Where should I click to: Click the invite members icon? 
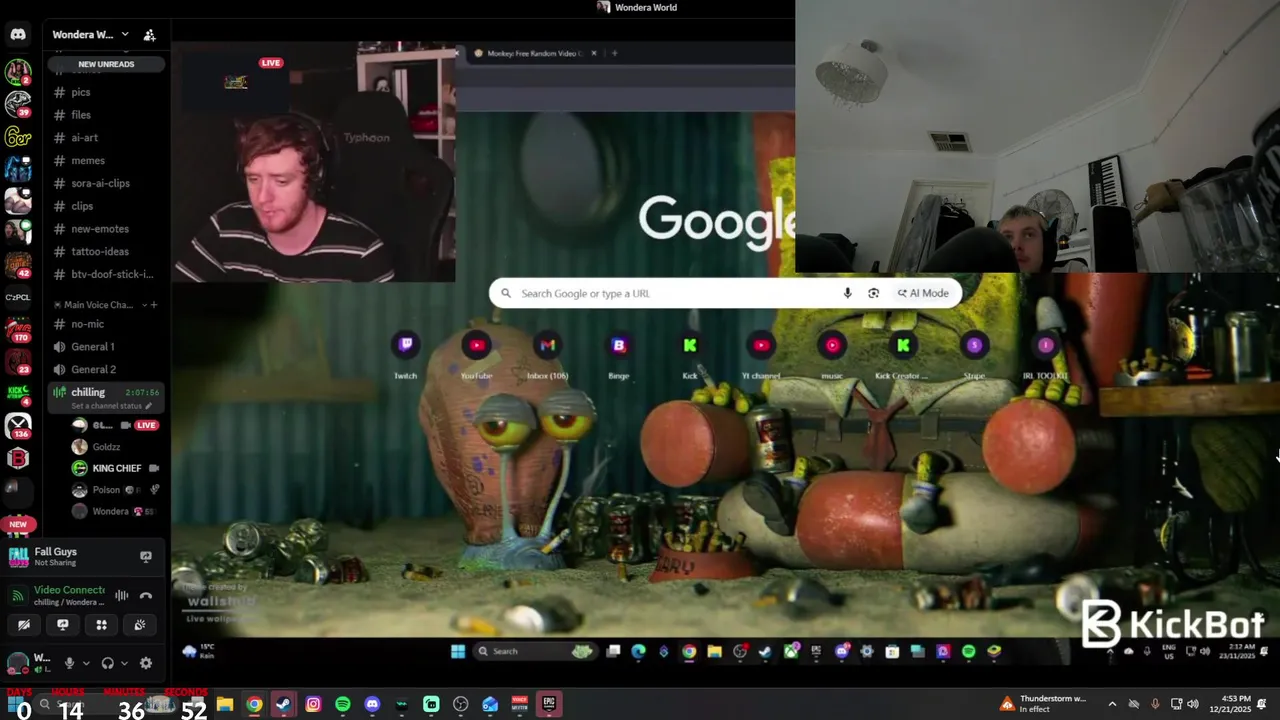click(x=149, y=35)
